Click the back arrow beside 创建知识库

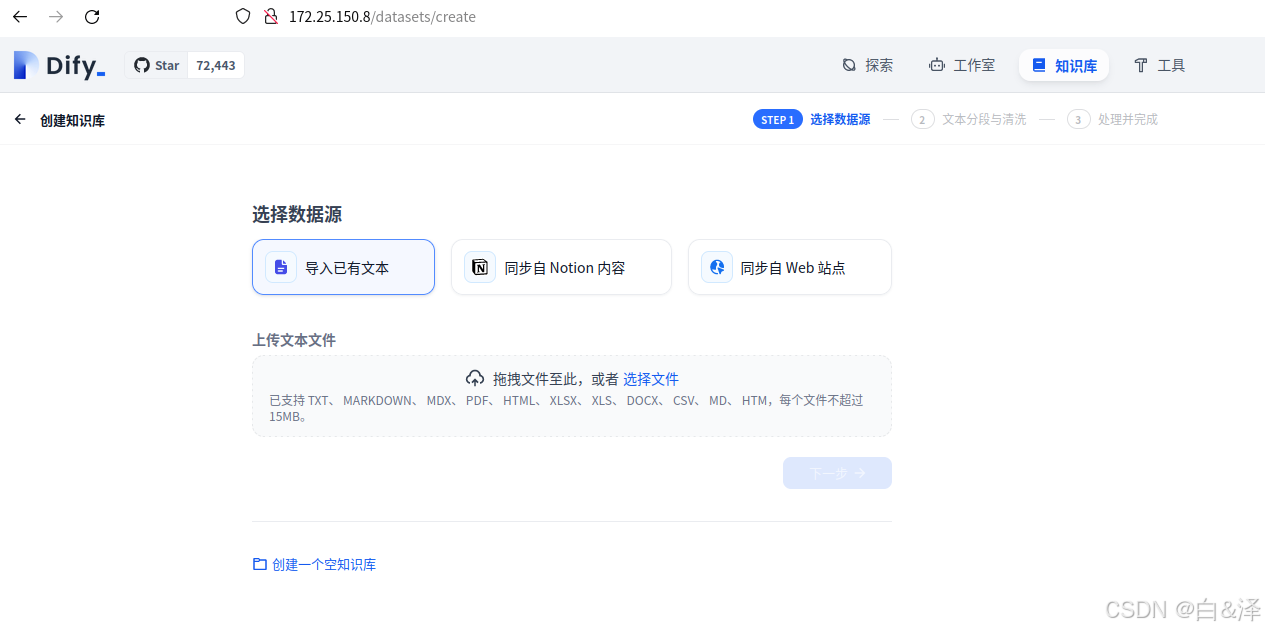(20, 120)
